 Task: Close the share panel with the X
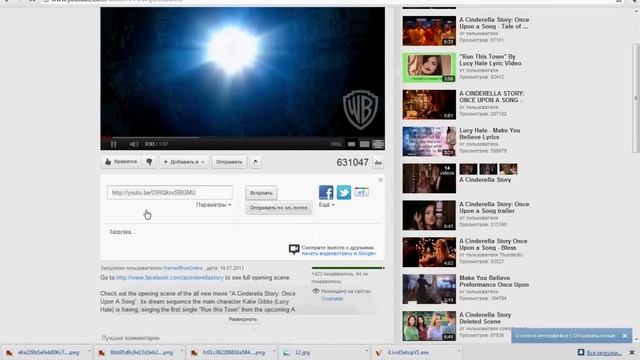point(380,180)
